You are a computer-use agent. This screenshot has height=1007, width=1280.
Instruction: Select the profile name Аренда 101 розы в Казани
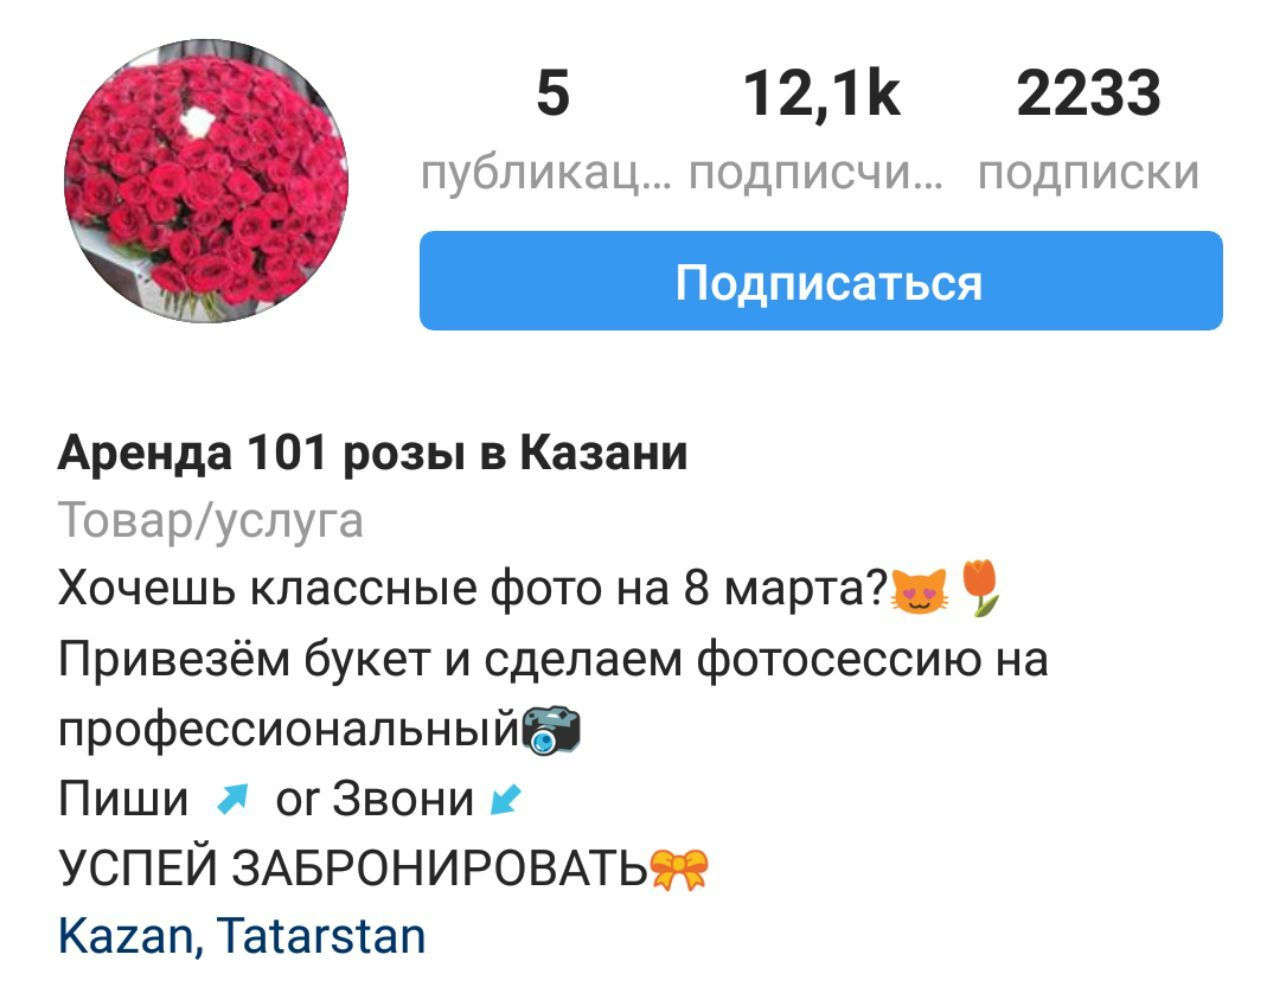point(373,453)
